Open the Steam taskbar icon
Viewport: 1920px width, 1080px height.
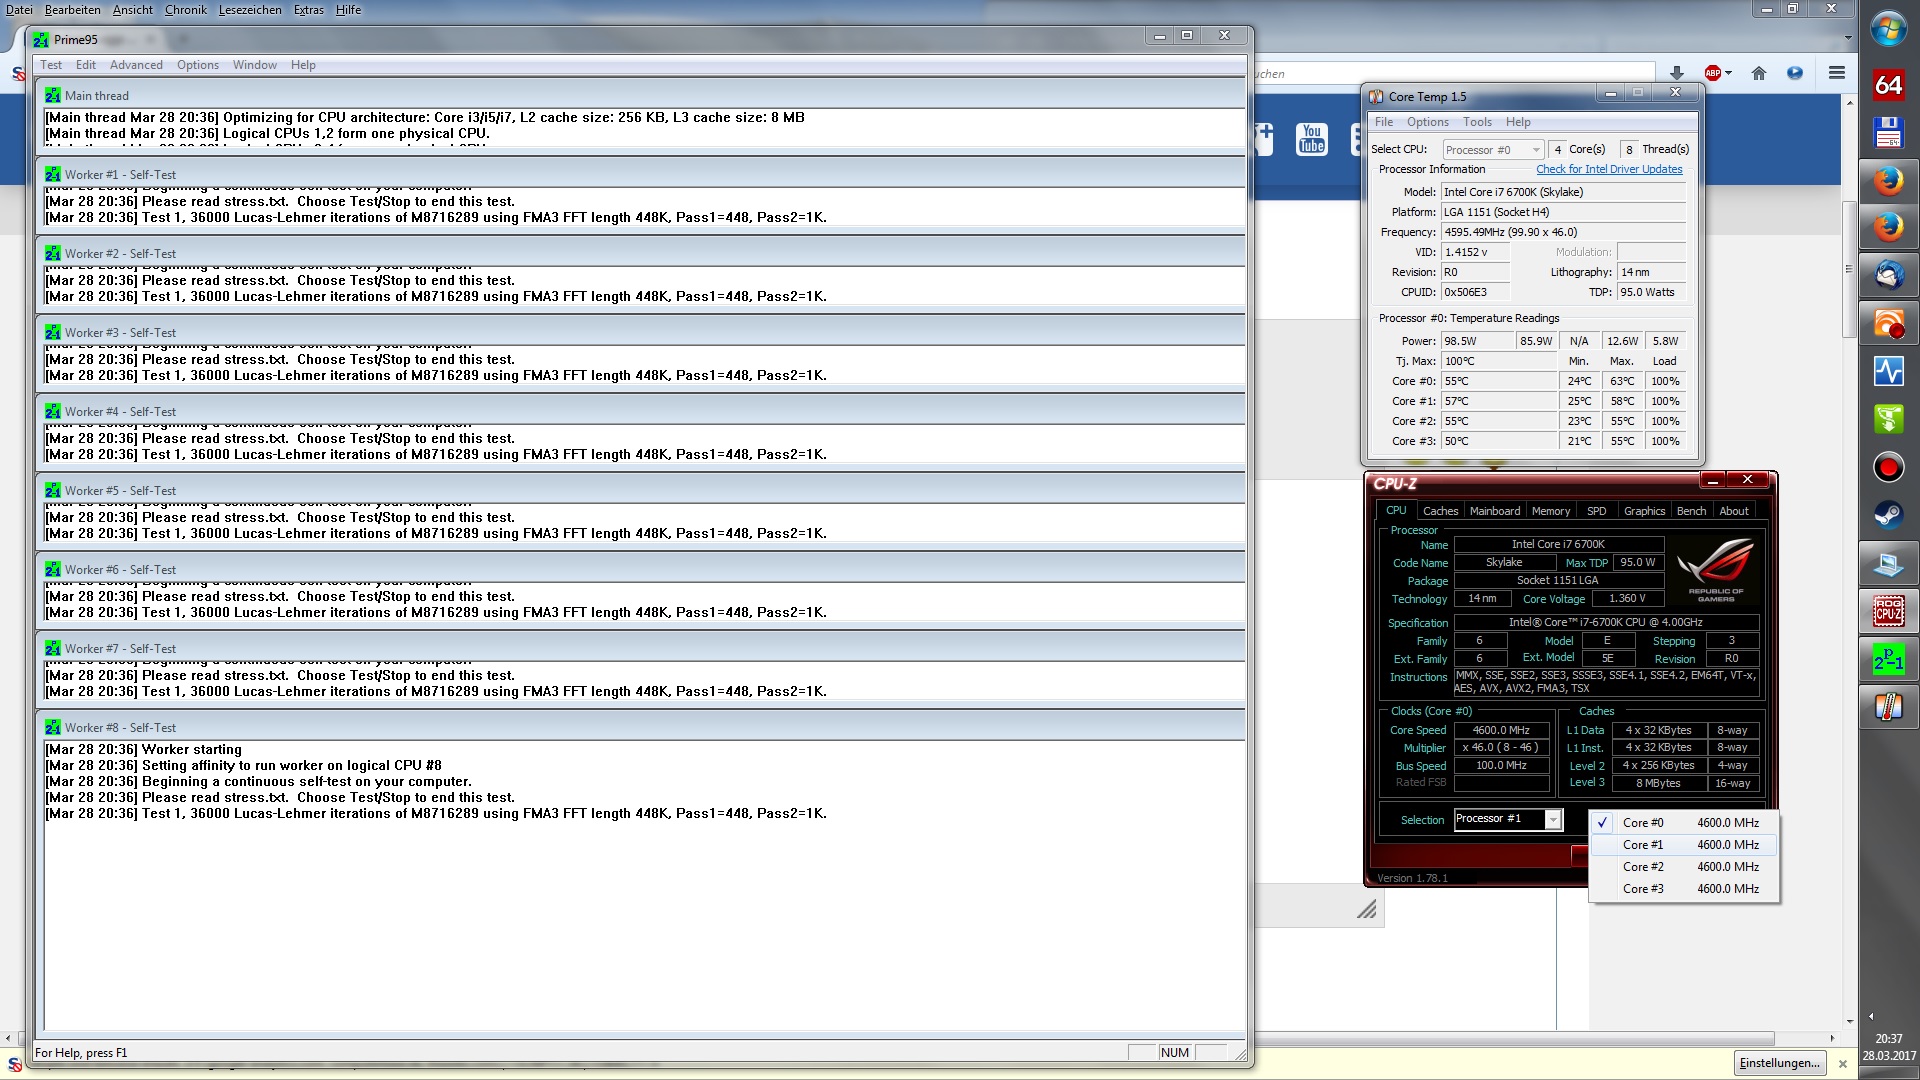[1888, 515]
